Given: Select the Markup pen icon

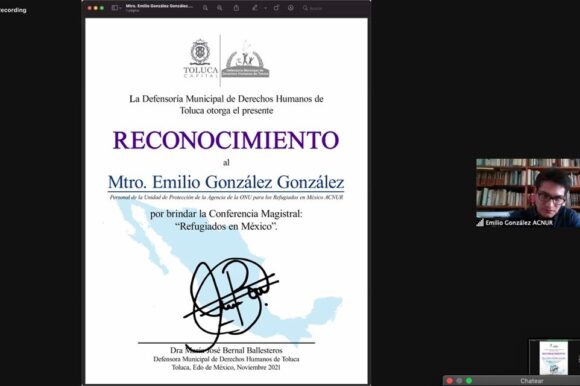Looking at the screenshot, I should click(255, 8).
